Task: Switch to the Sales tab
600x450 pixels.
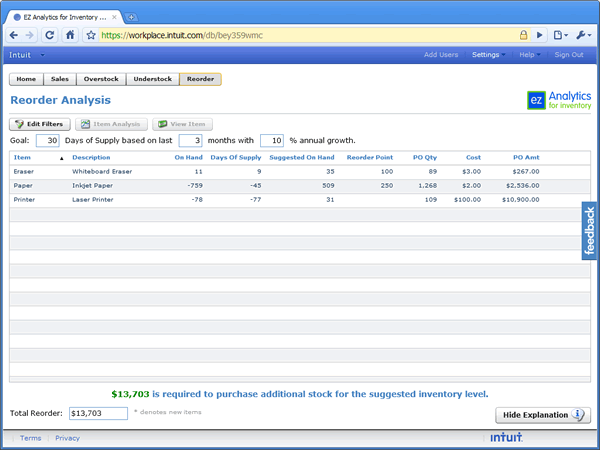Action: tap(60, 79)
